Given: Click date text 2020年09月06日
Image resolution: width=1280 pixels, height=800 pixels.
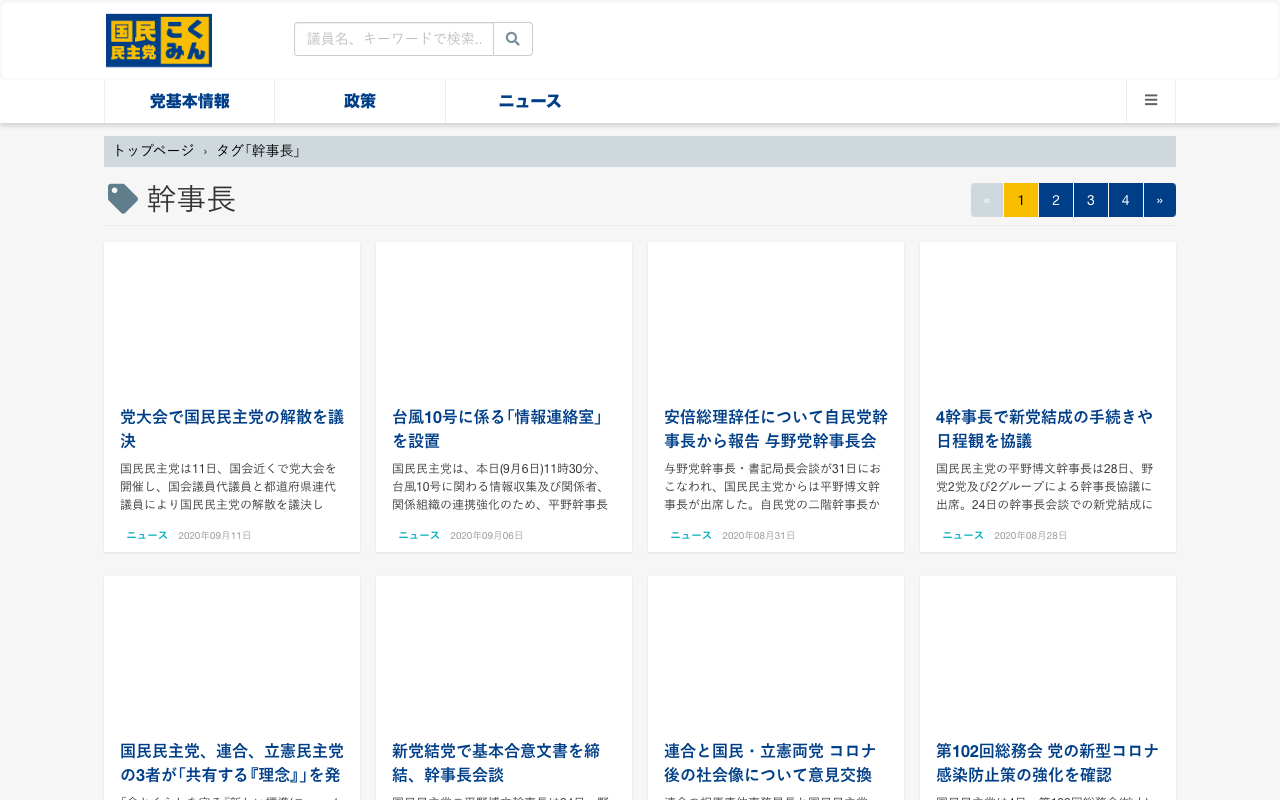Looking at the screenshot, I should click(487, 536).
